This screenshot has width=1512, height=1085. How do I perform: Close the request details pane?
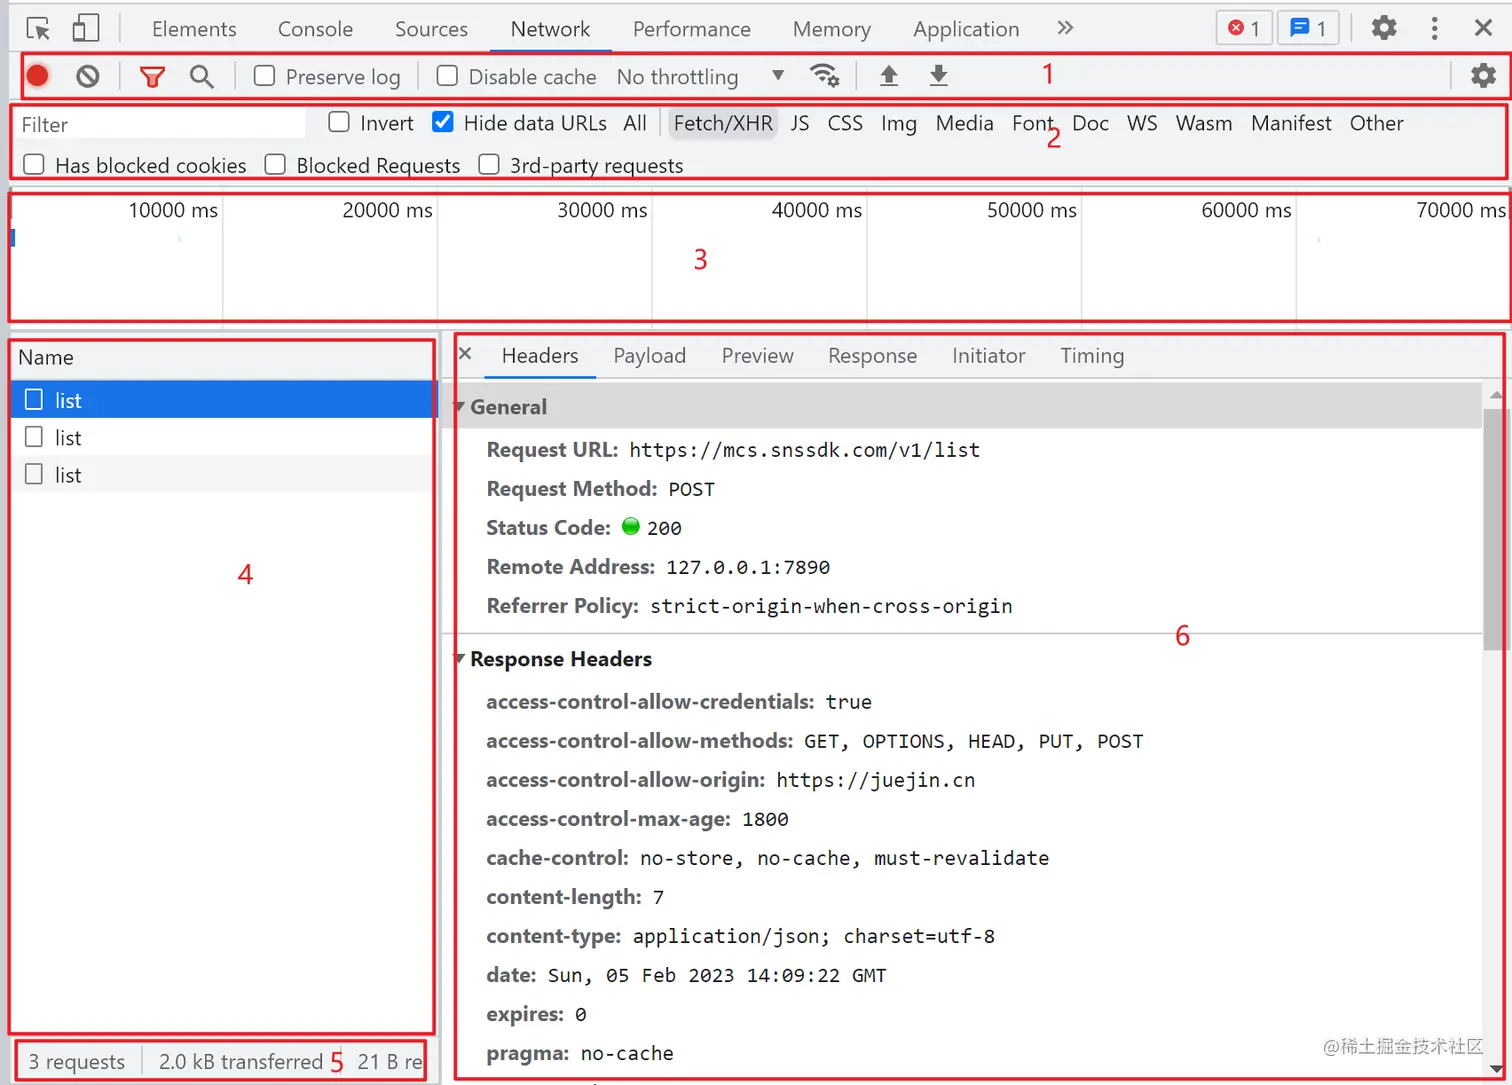pos(465,354)
